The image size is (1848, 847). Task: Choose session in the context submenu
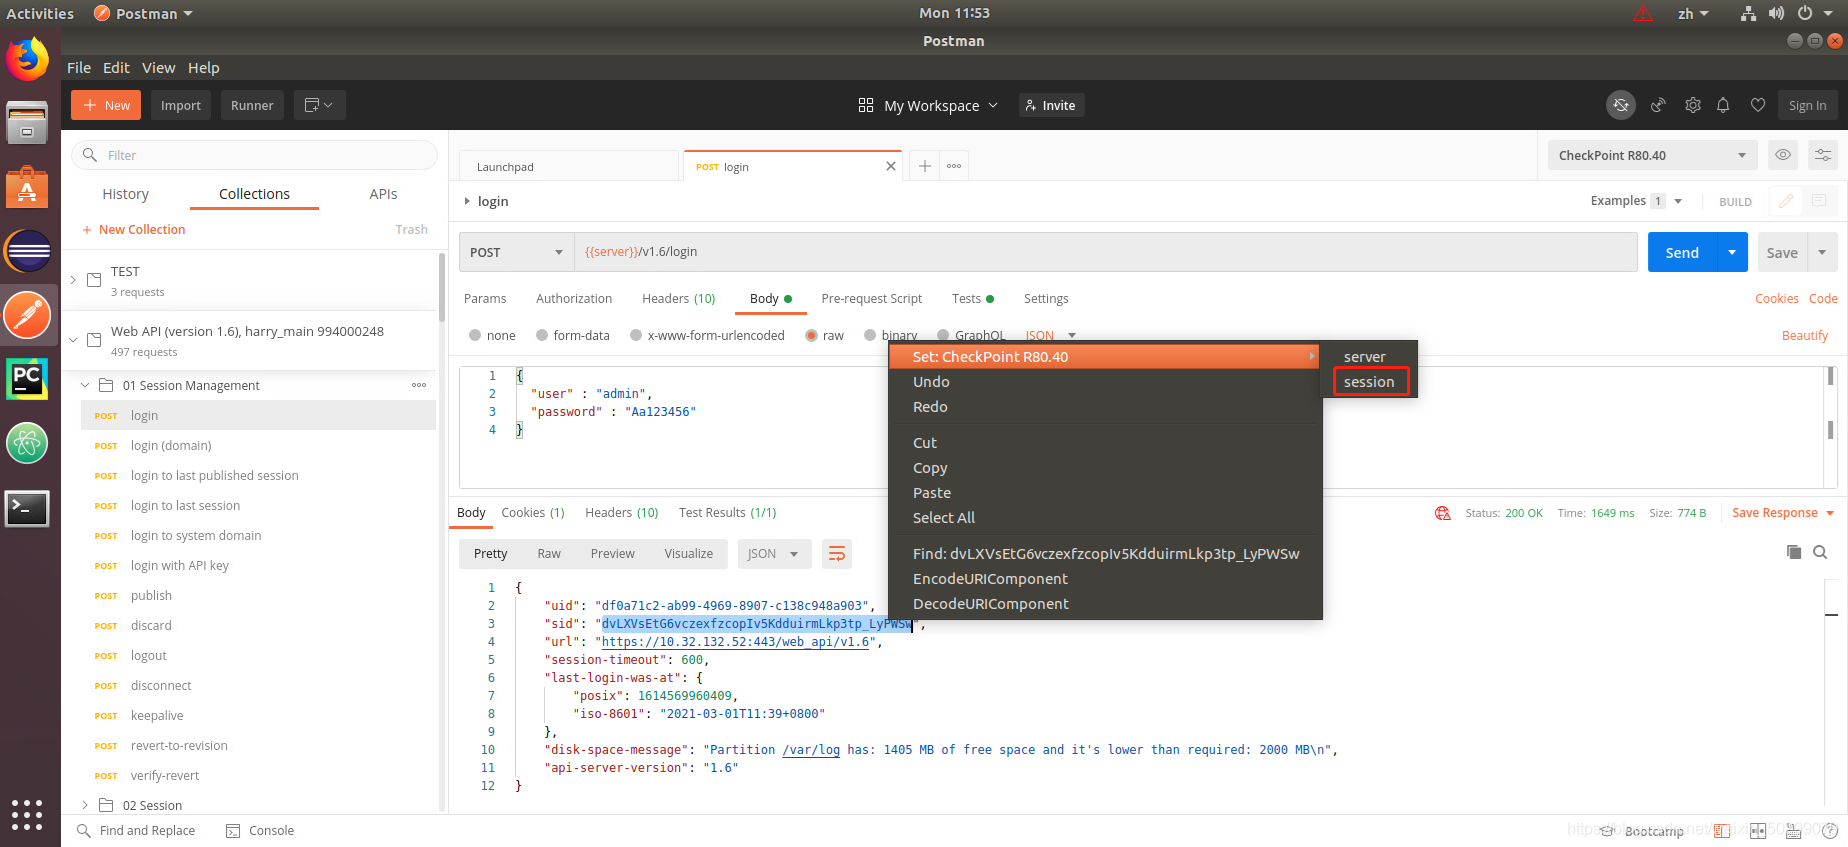(1370, 382)
